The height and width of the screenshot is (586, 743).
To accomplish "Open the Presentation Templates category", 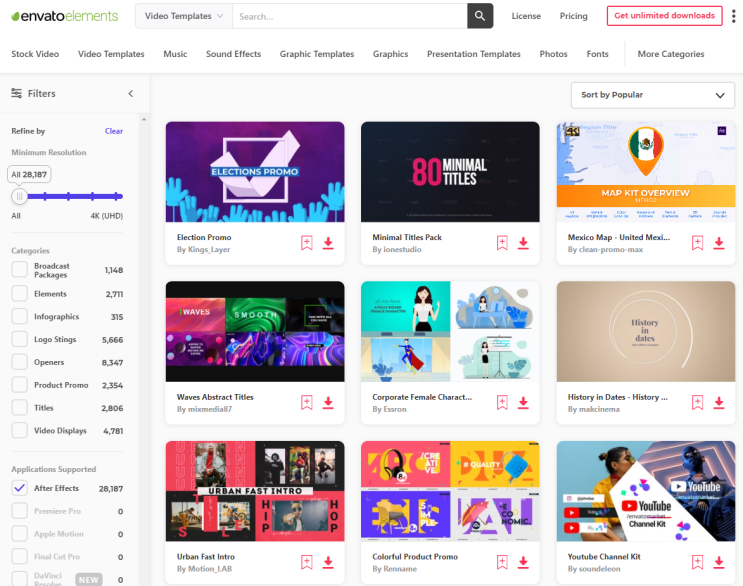I will [473, 54].
